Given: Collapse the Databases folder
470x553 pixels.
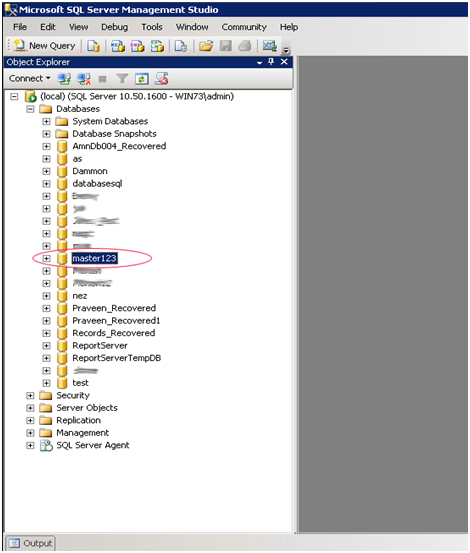Looking at the screenshot, I should (x=30, y=109).
